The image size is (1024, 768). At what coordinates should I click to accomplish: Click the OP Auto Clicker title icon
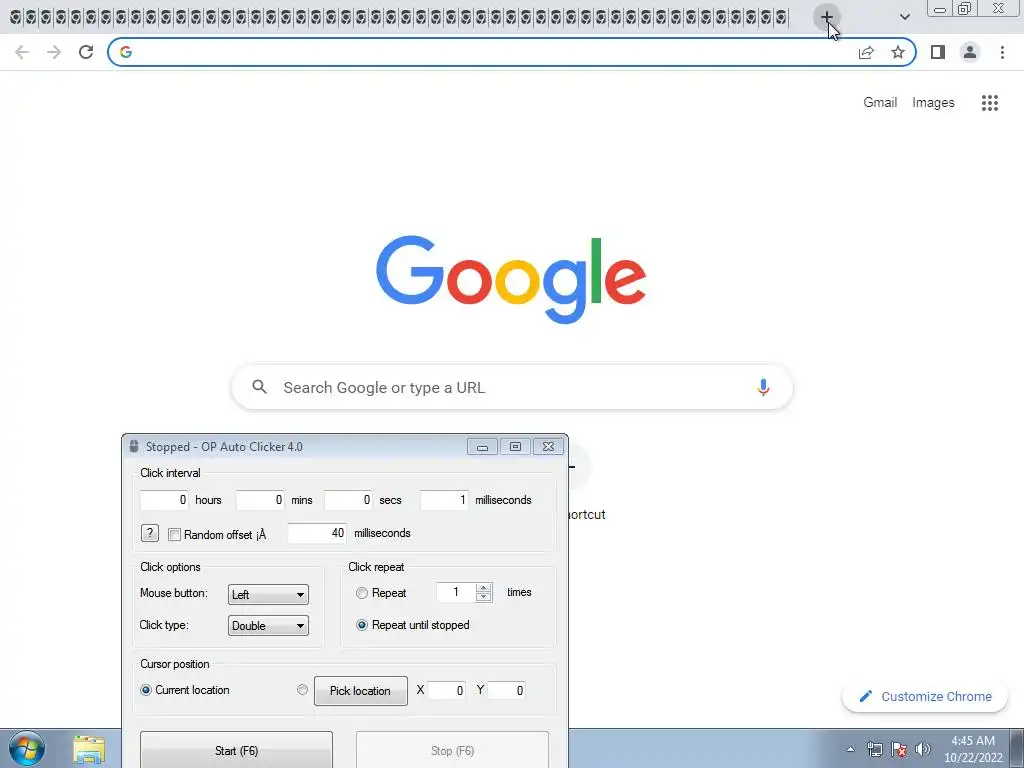click(134, 447)
